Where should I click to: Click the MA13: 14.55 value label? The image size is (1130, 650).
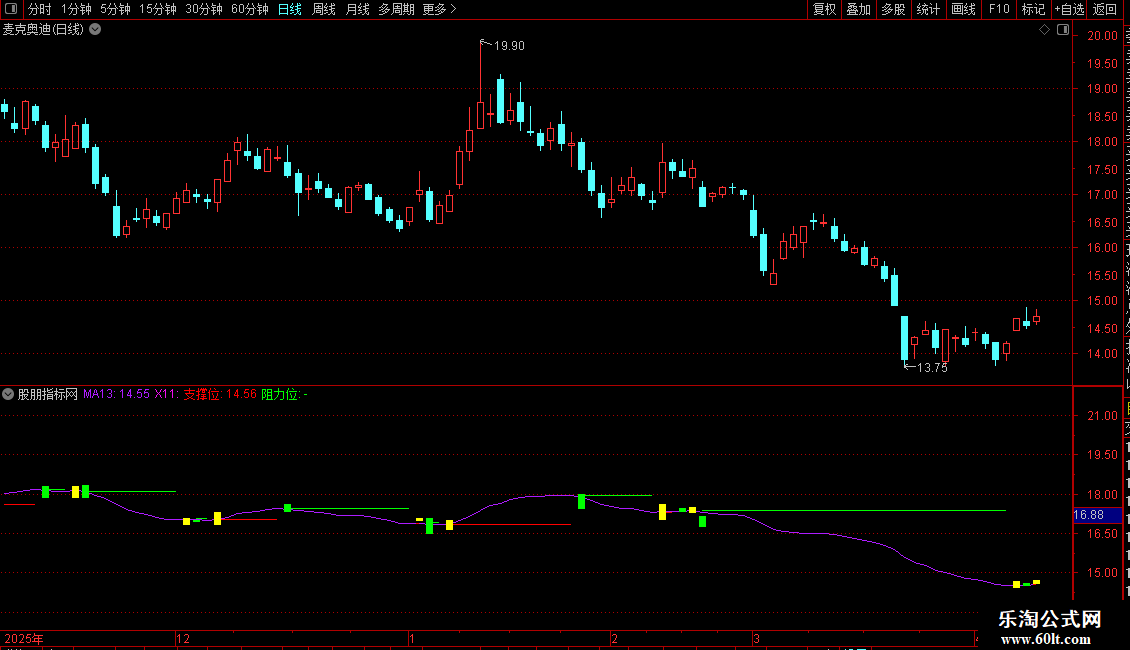(x=116, y=394)
